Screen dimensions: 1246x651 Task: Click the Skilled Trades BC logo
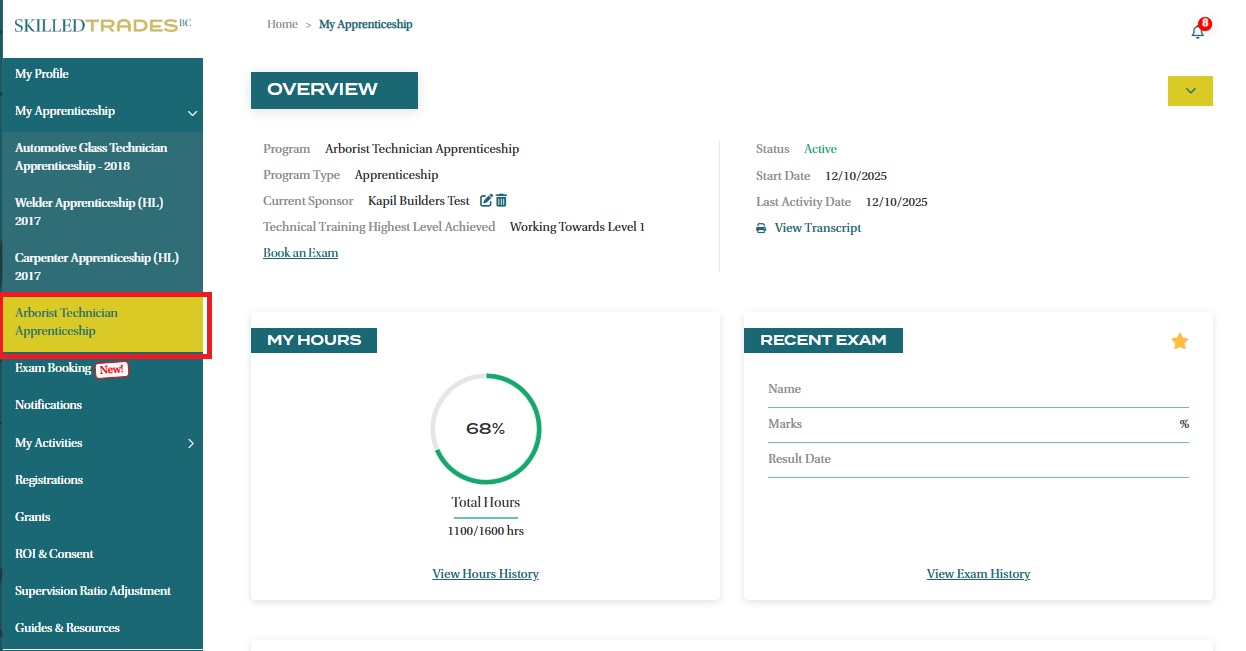point(102,25)
